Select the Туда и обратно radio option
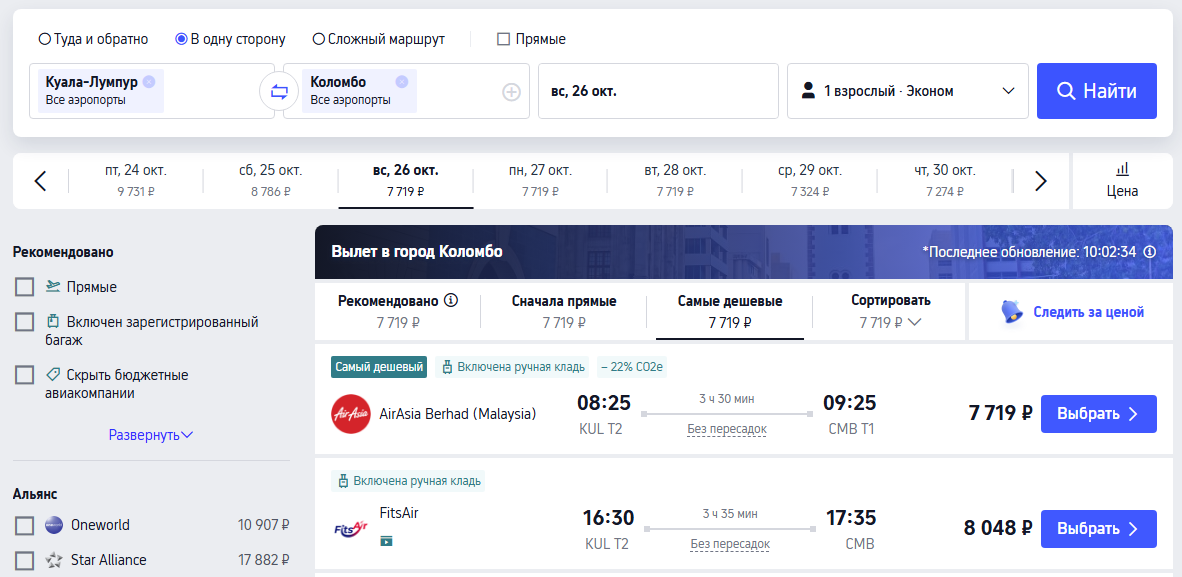Viewport: 1182px width, 577px height. tap(44, 40)
